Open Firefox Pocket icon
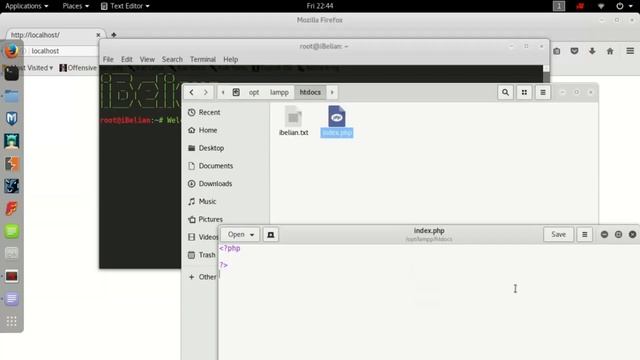Image resolution: width=640 pixels, height=360 pixels. click(x=574, y=51)
